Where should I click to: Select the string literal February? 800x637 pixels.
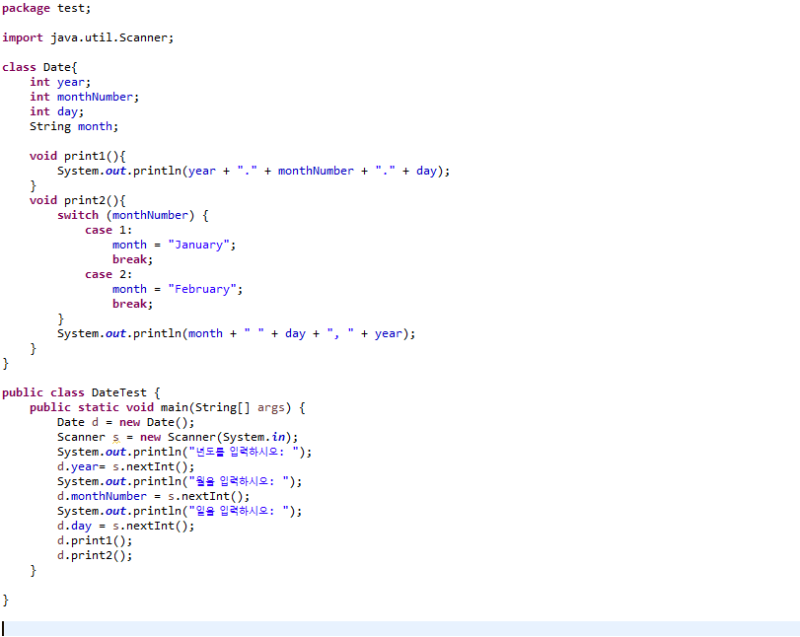203,288
